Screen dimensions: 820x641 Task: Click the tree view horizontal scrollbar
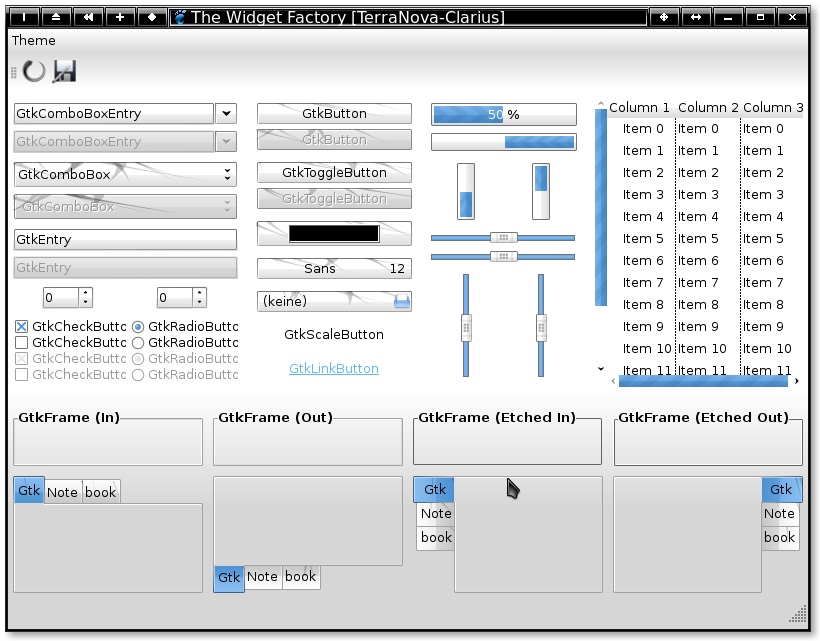(703, 381)
